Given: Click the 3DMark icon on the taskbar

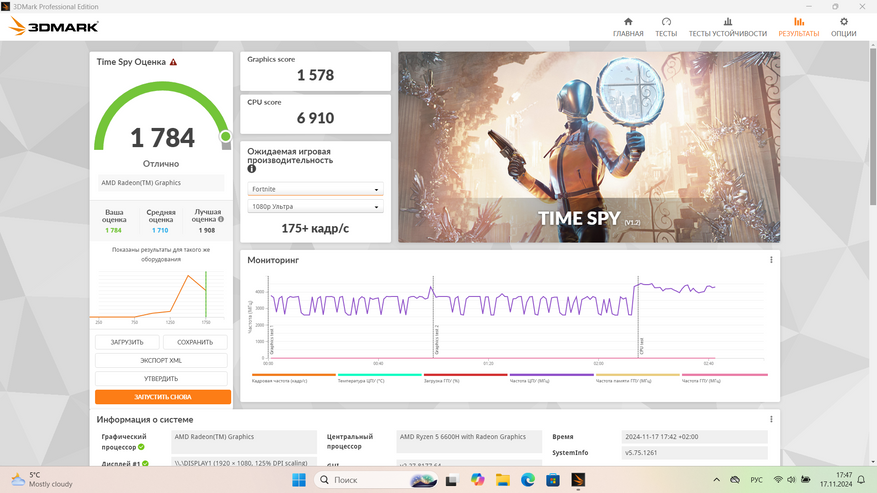Looking at the screenshot, I should tap(578, 480).
